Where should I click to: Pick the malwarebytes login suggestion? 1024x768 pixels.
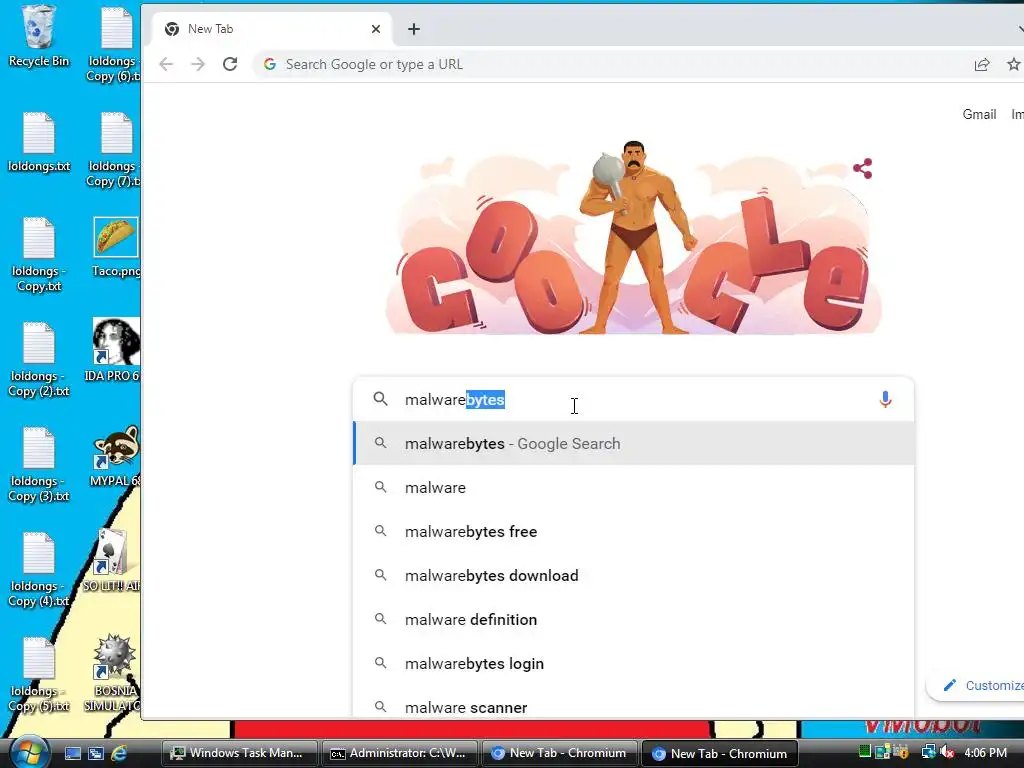pos(633,664)
